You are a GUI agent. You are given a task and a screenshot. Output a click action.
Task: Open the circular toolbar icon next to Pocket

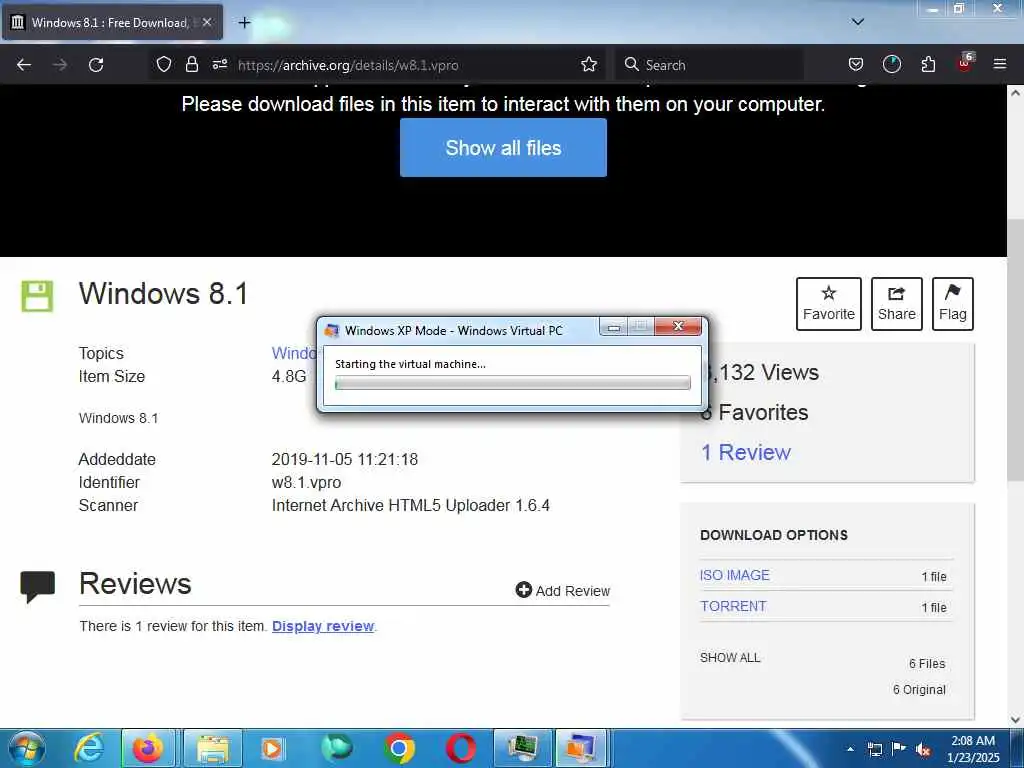(x=891, y=64)
